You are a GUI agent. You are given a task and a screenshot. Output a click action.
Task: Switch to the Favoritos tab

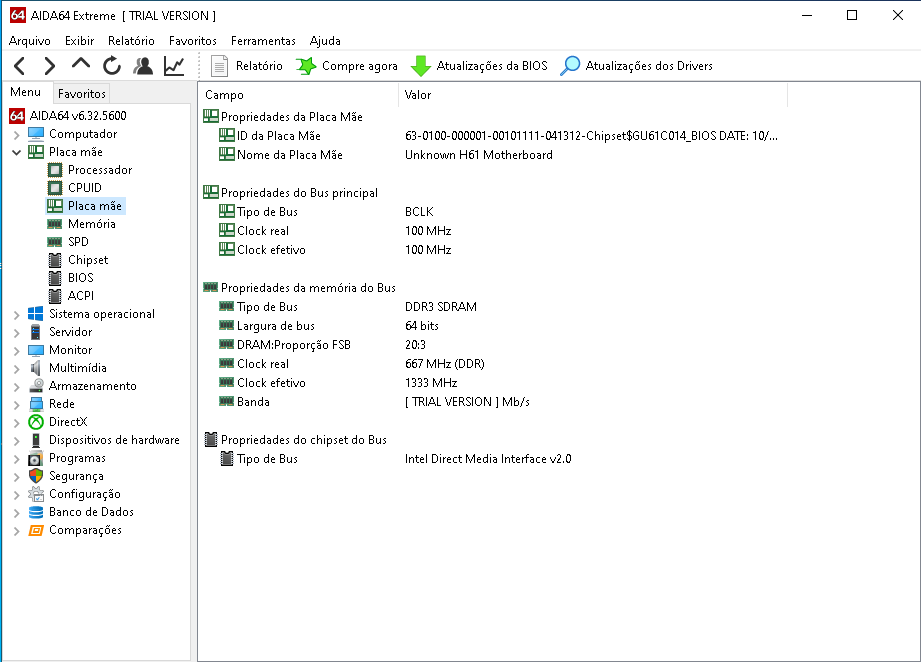[82, 93]
